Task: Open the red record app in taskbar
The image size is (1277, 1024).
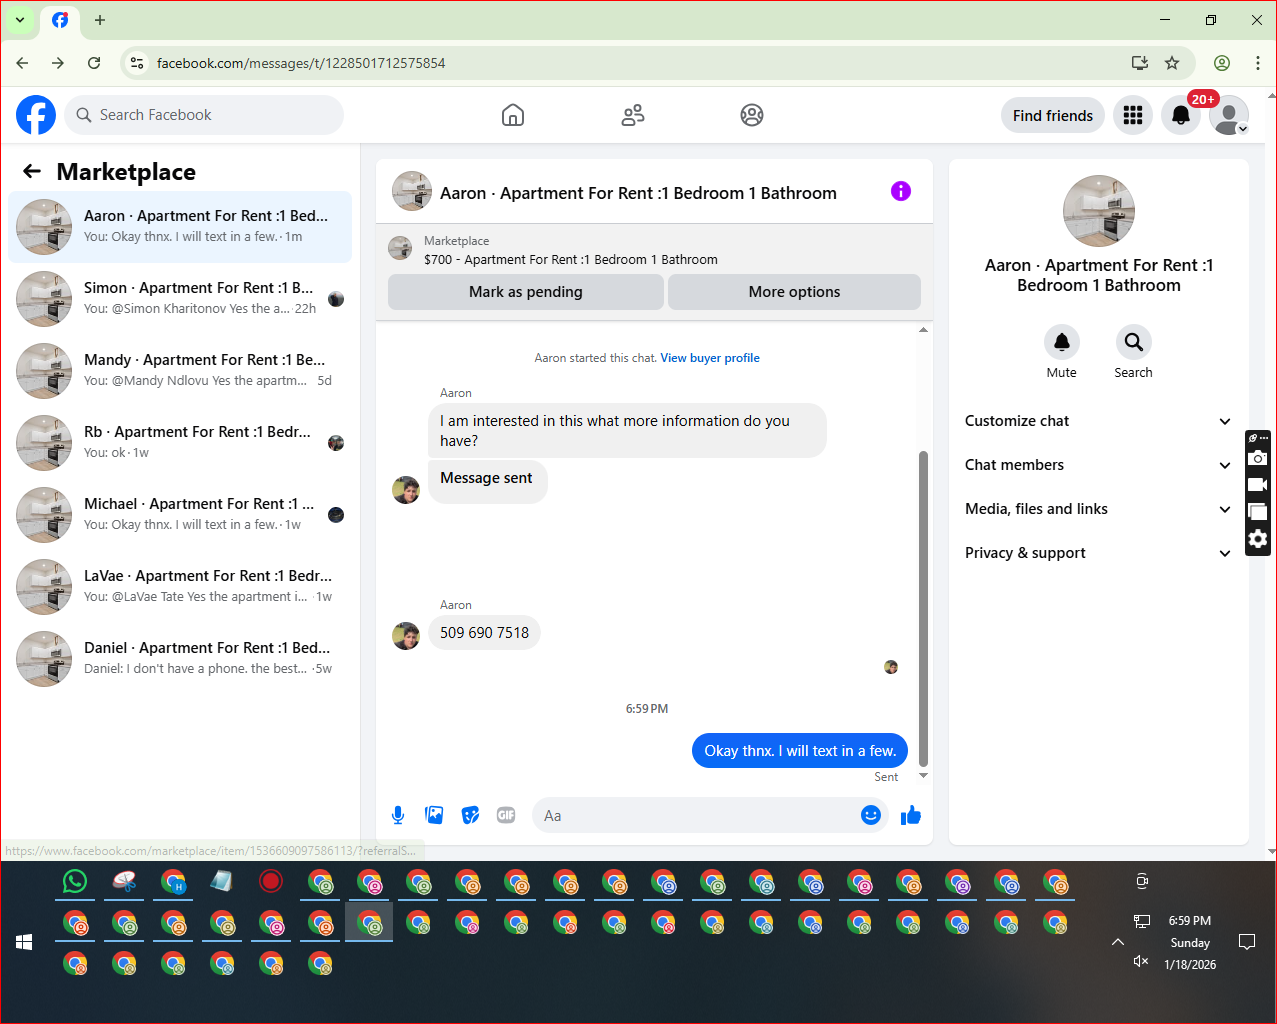Action: [x=271, y=881]
